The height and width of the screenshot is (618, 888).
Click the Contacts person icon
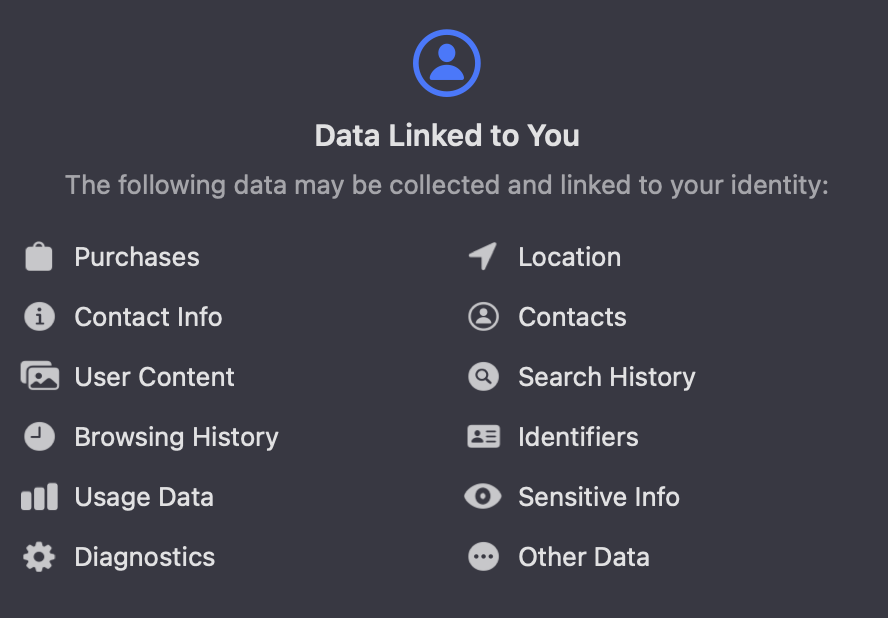tap(483, 317)
